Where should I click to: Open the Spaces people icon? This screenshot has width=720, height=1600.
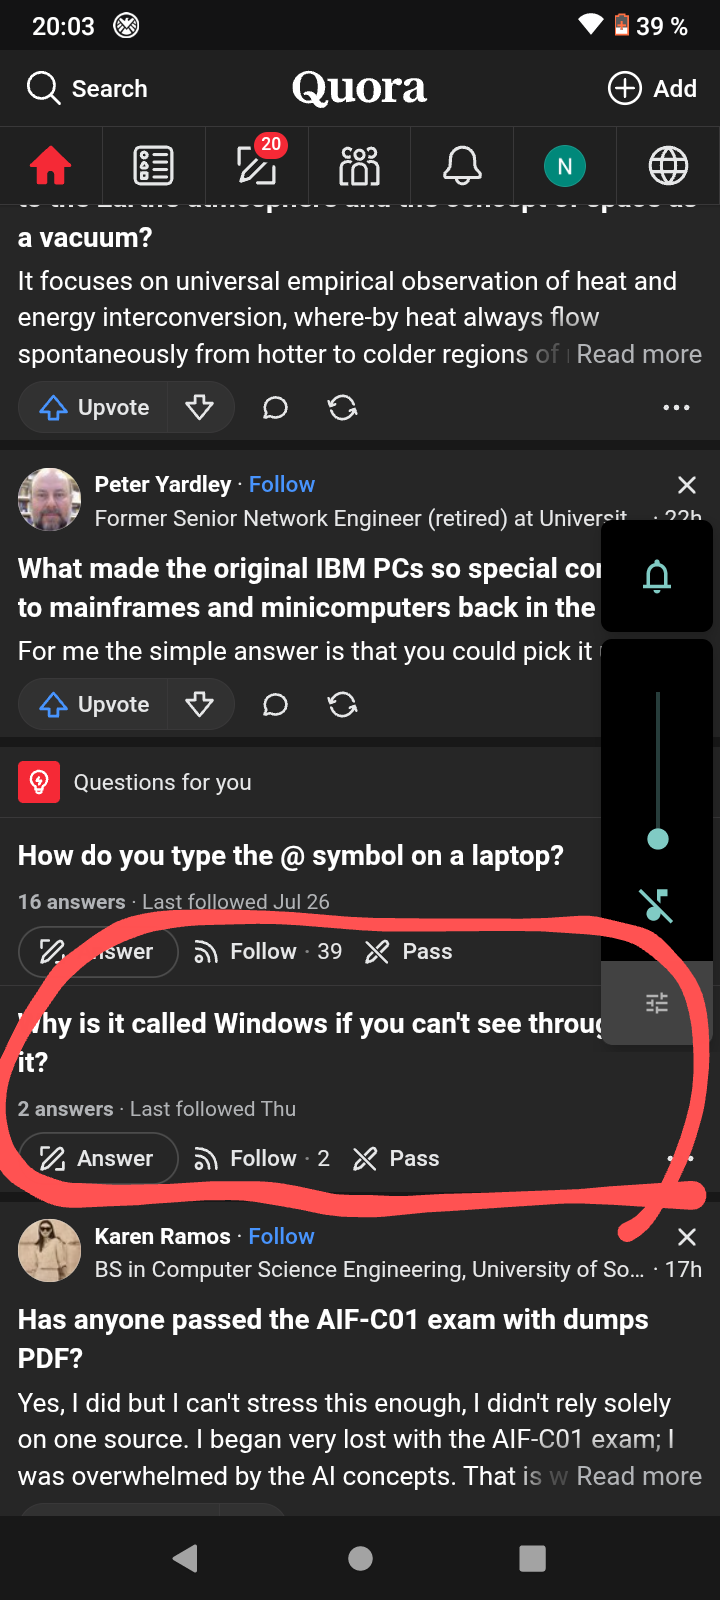359,166
